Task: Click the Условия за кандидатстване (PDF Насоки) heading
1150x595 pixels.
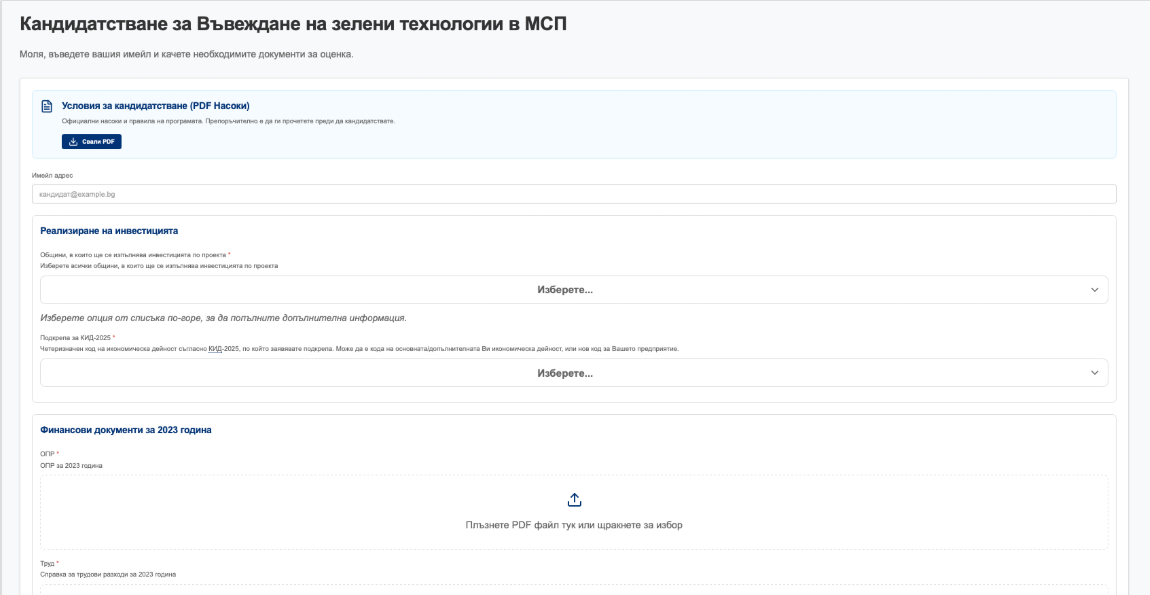Action: click(155, 106)
